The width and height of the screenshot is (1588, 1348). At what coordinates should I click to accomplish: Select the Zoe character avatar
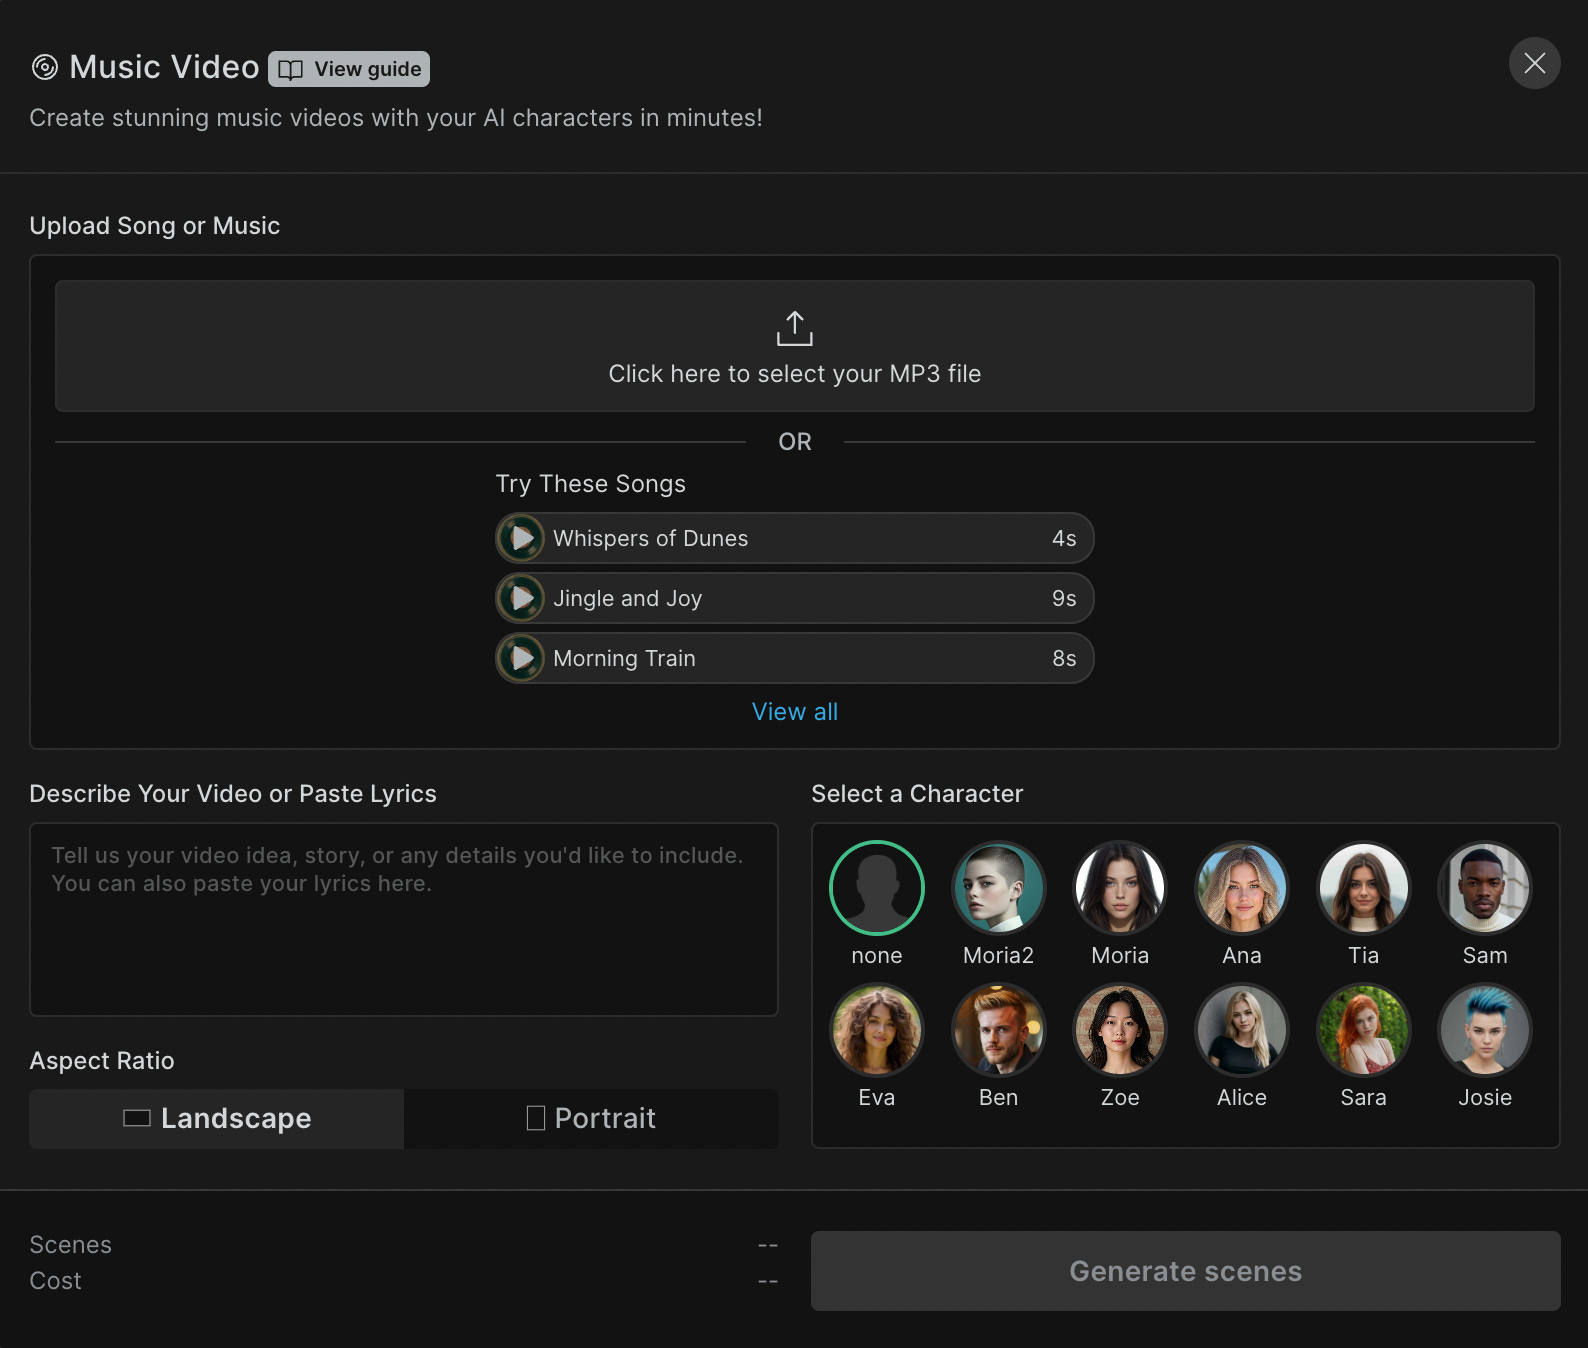pos(1120,1030)
